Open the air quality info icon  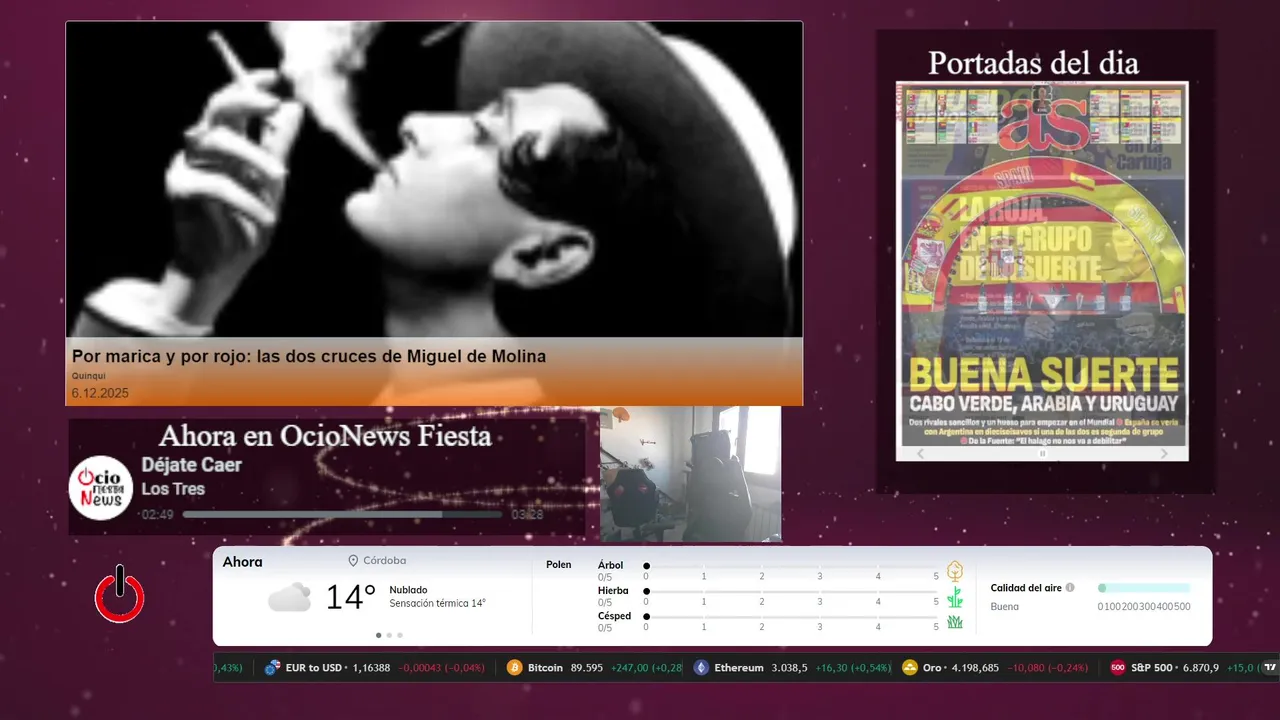[1070, 588]
